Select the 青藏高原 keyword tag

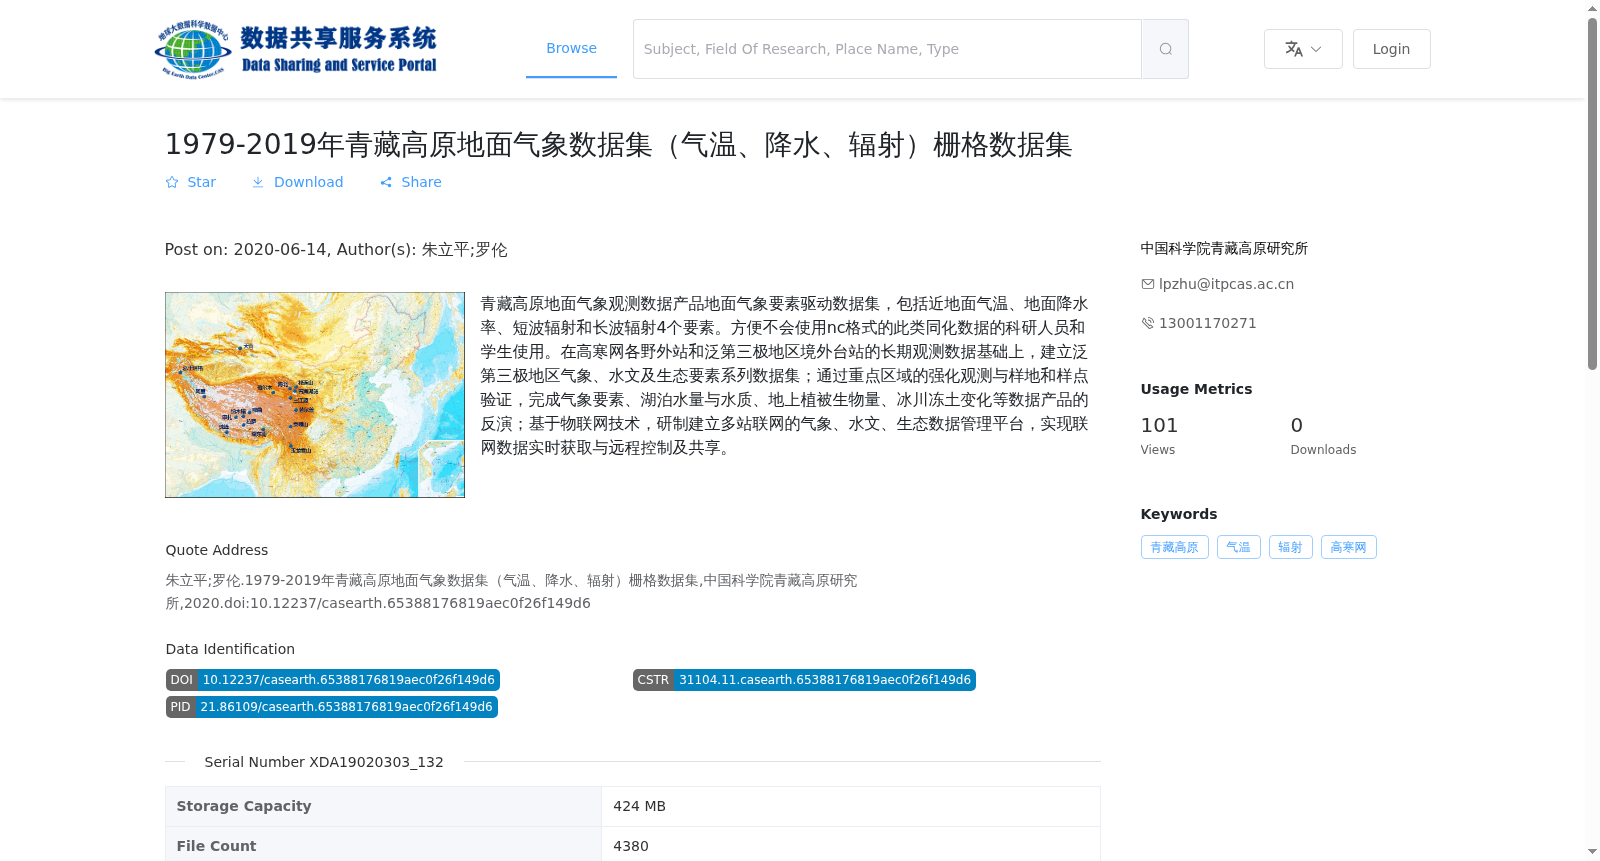click(x=1174, y=547)
